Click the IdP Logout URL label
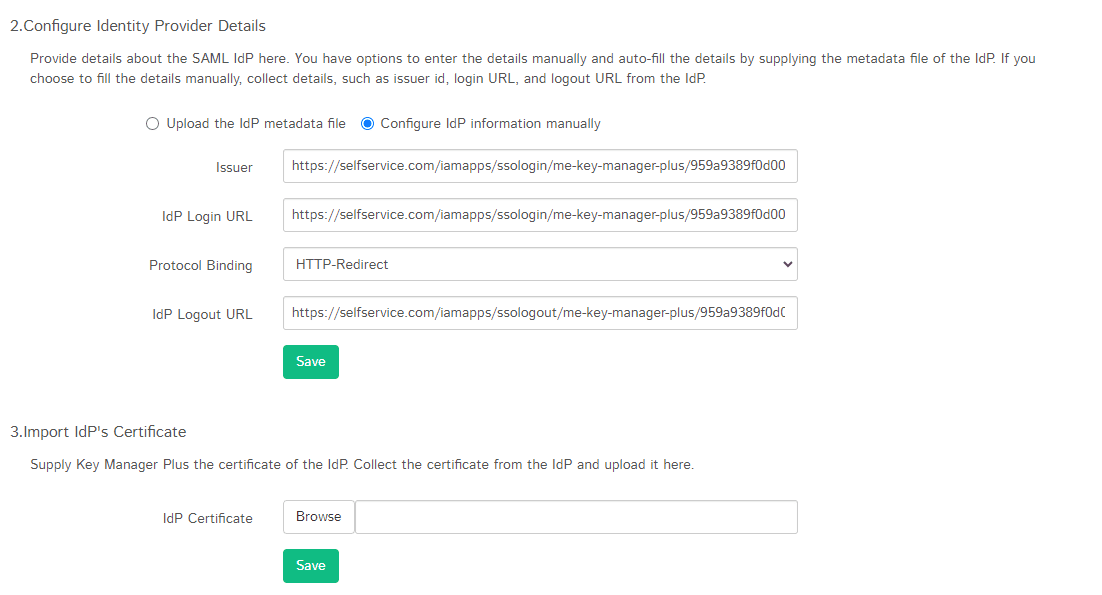The image size is (1102, 595). (x=202, y=315)
